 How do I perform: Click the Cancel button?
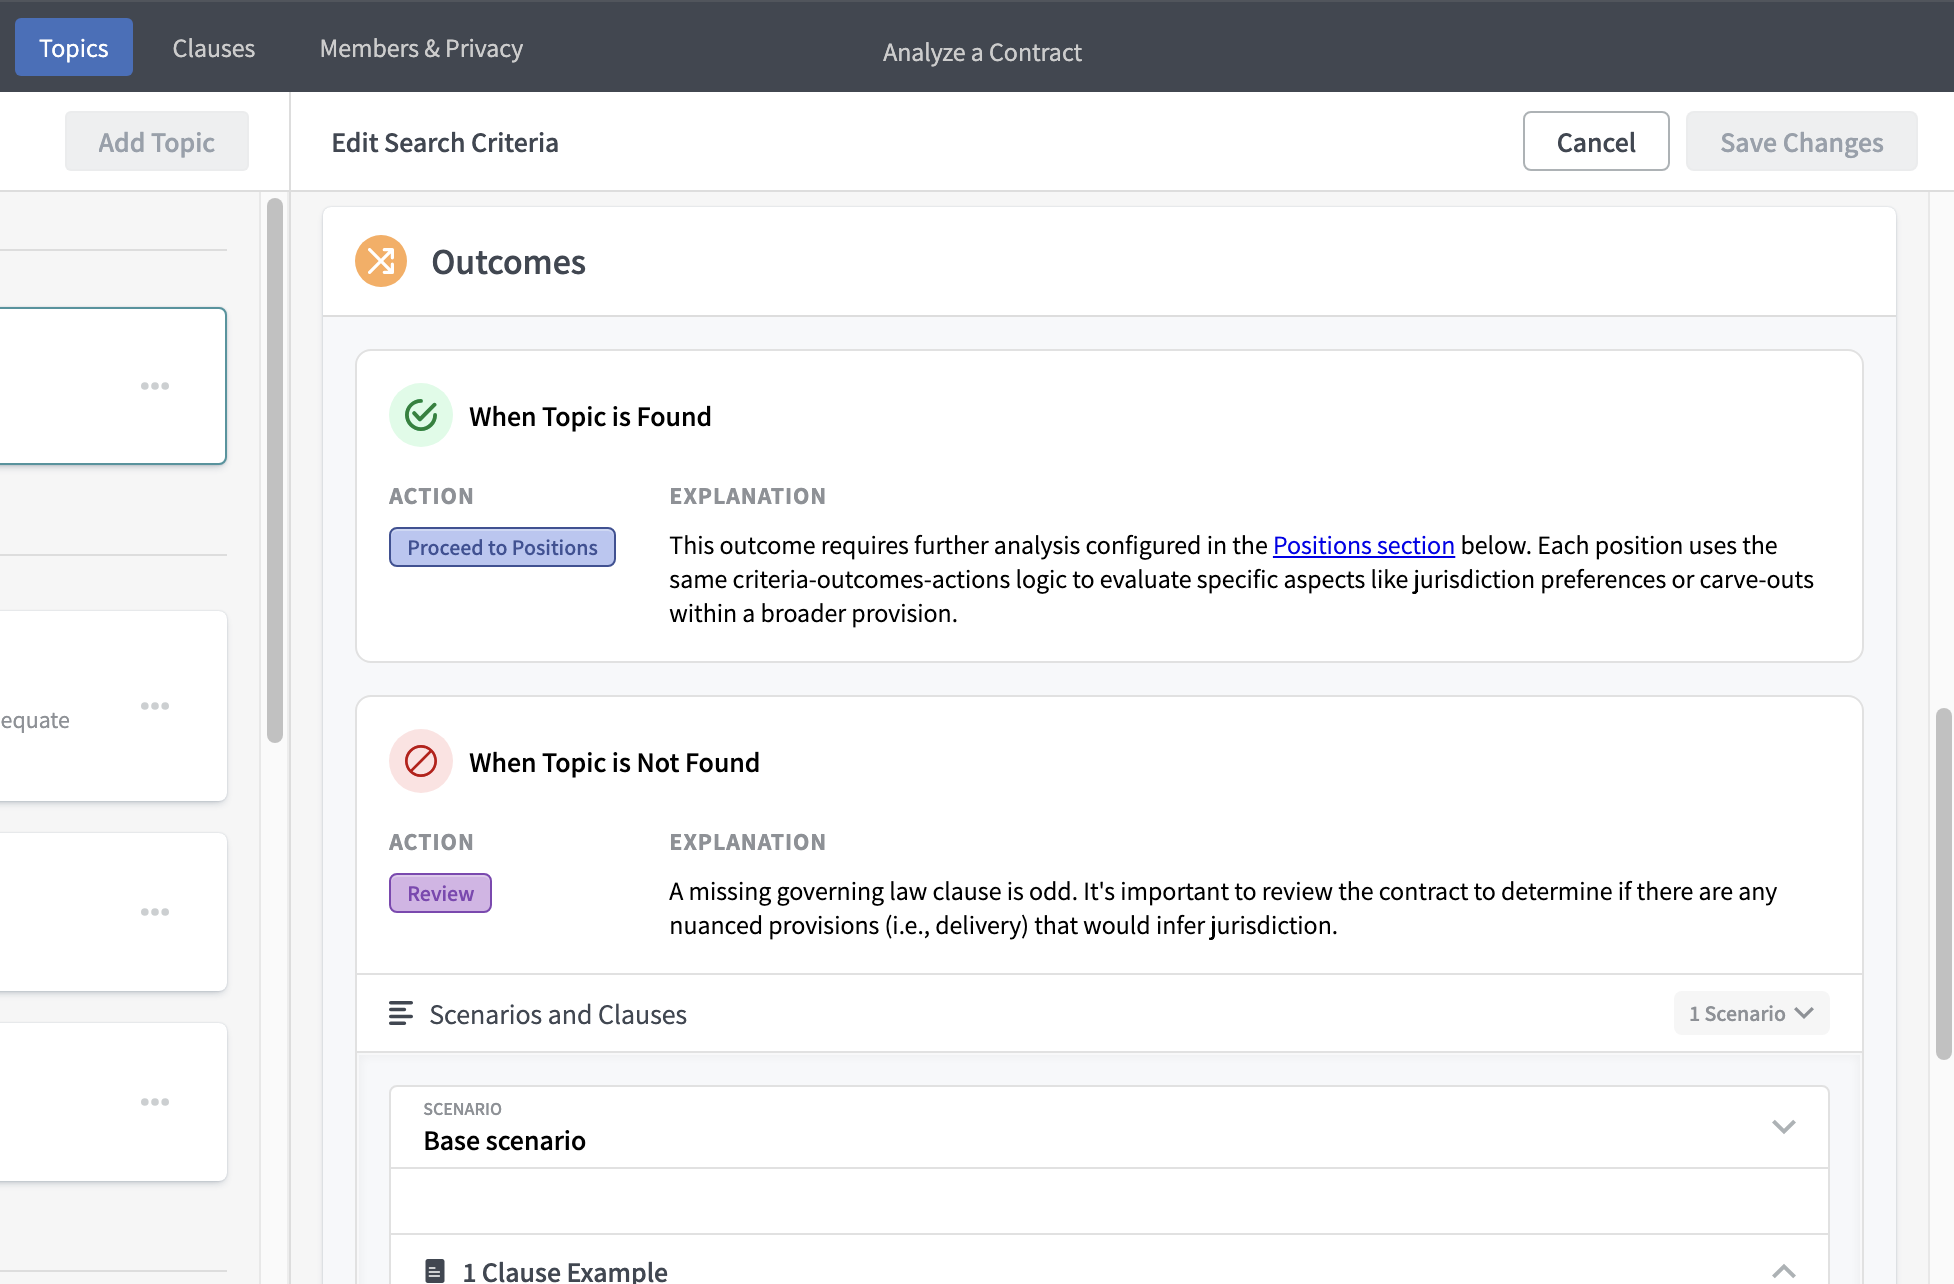pos(1596,141)
